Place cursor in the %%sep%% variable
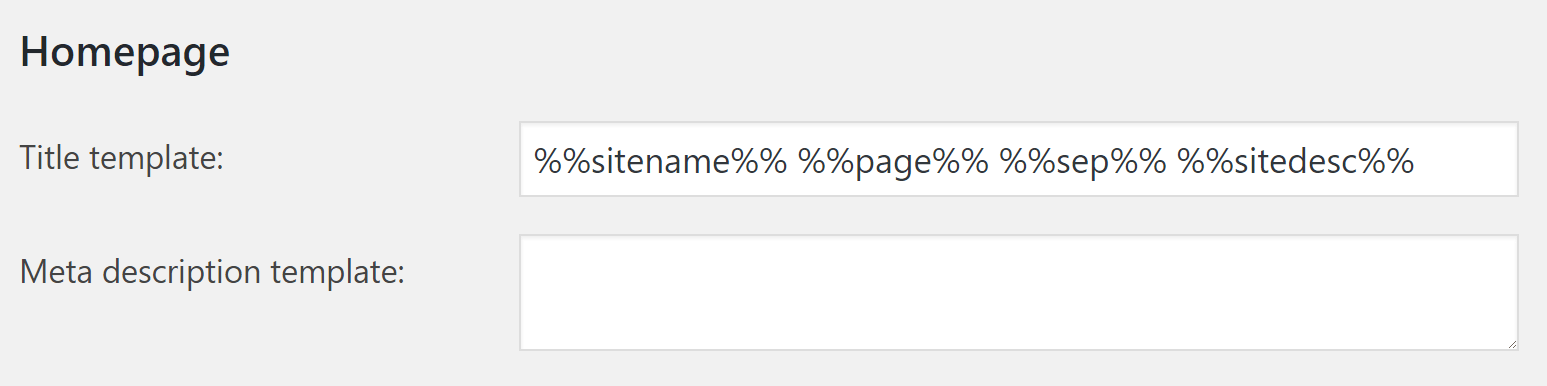The width and height of the screenshot is (1547, 386). pos(1083,161)
